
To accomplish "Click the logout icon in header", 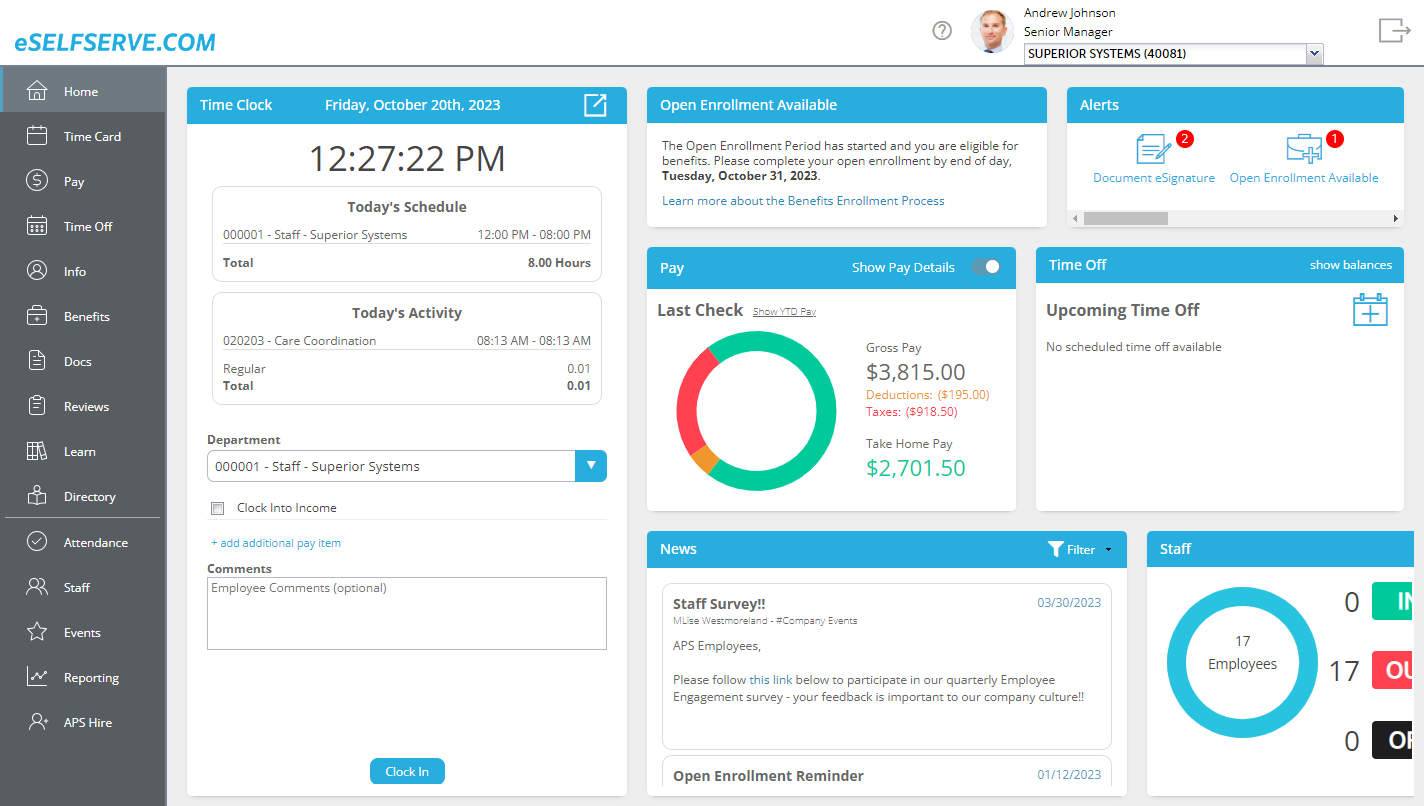I will tap(1393, 31).
